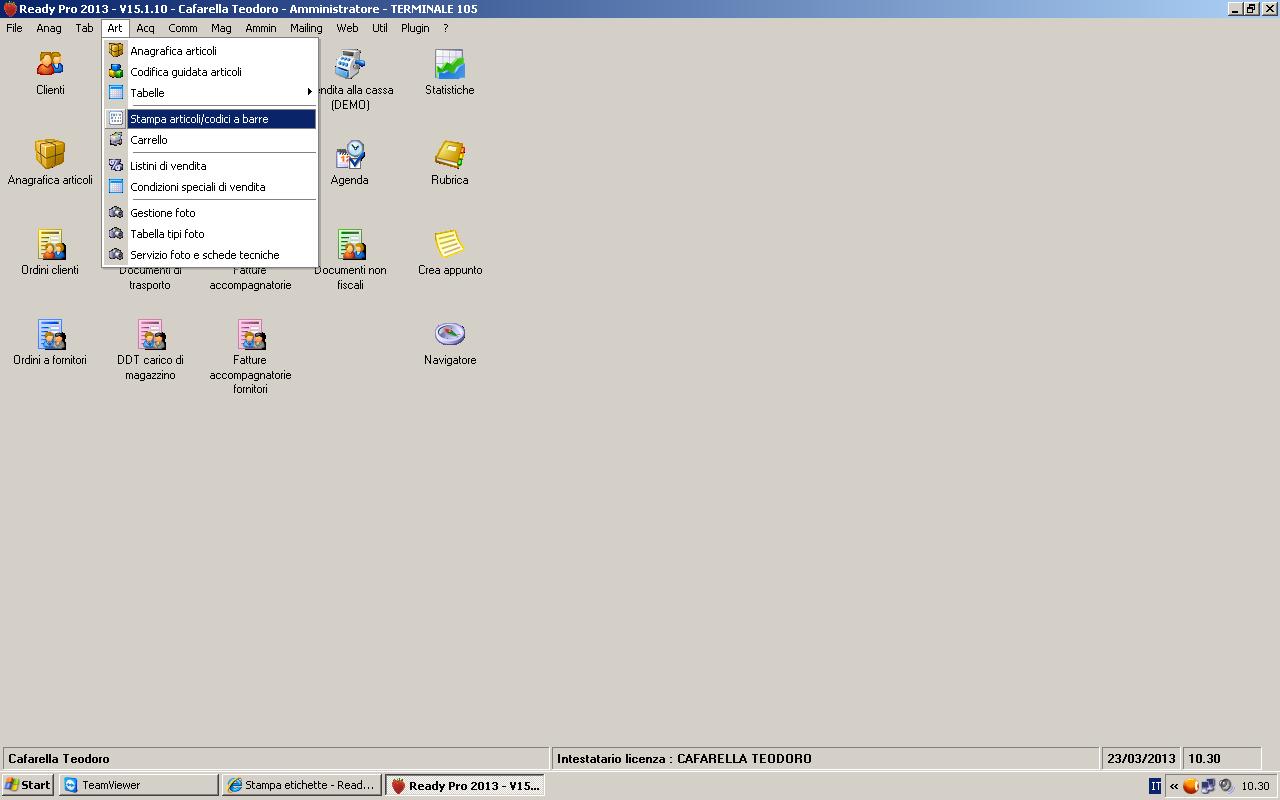Viewport: 1280px width, 800px height.
Task: Switch to TeamViewer in the taskbar
Action: (140, 786)
